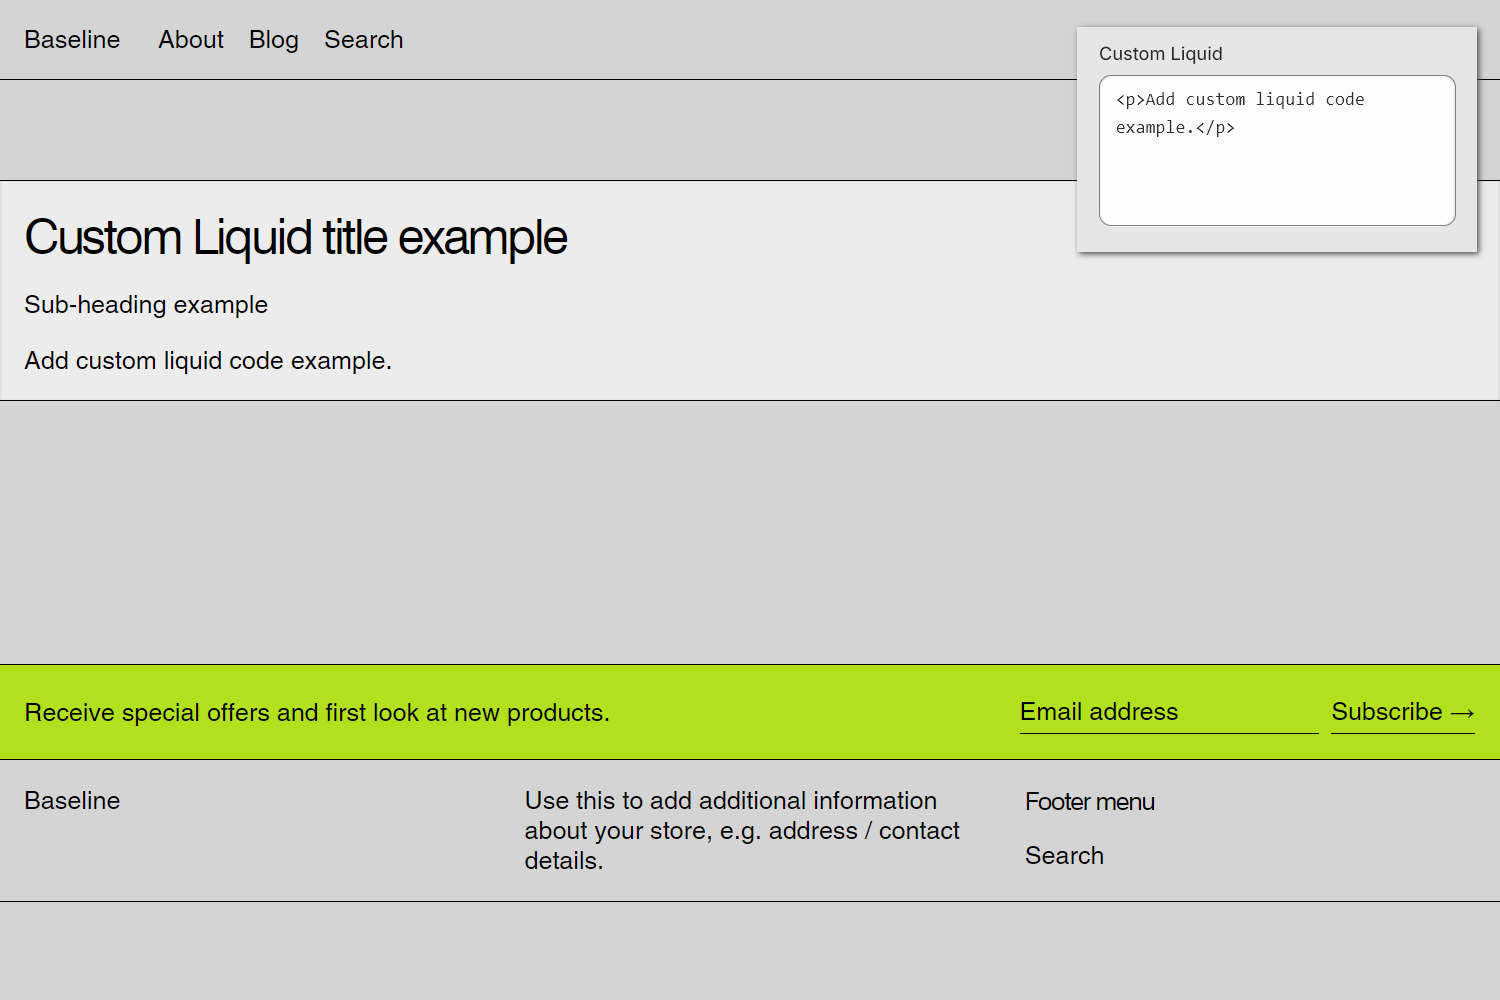Click the green newsletter signup section
Image resolution: width=1500 pixels, height=1000 pixels.
tap(700, 712)
